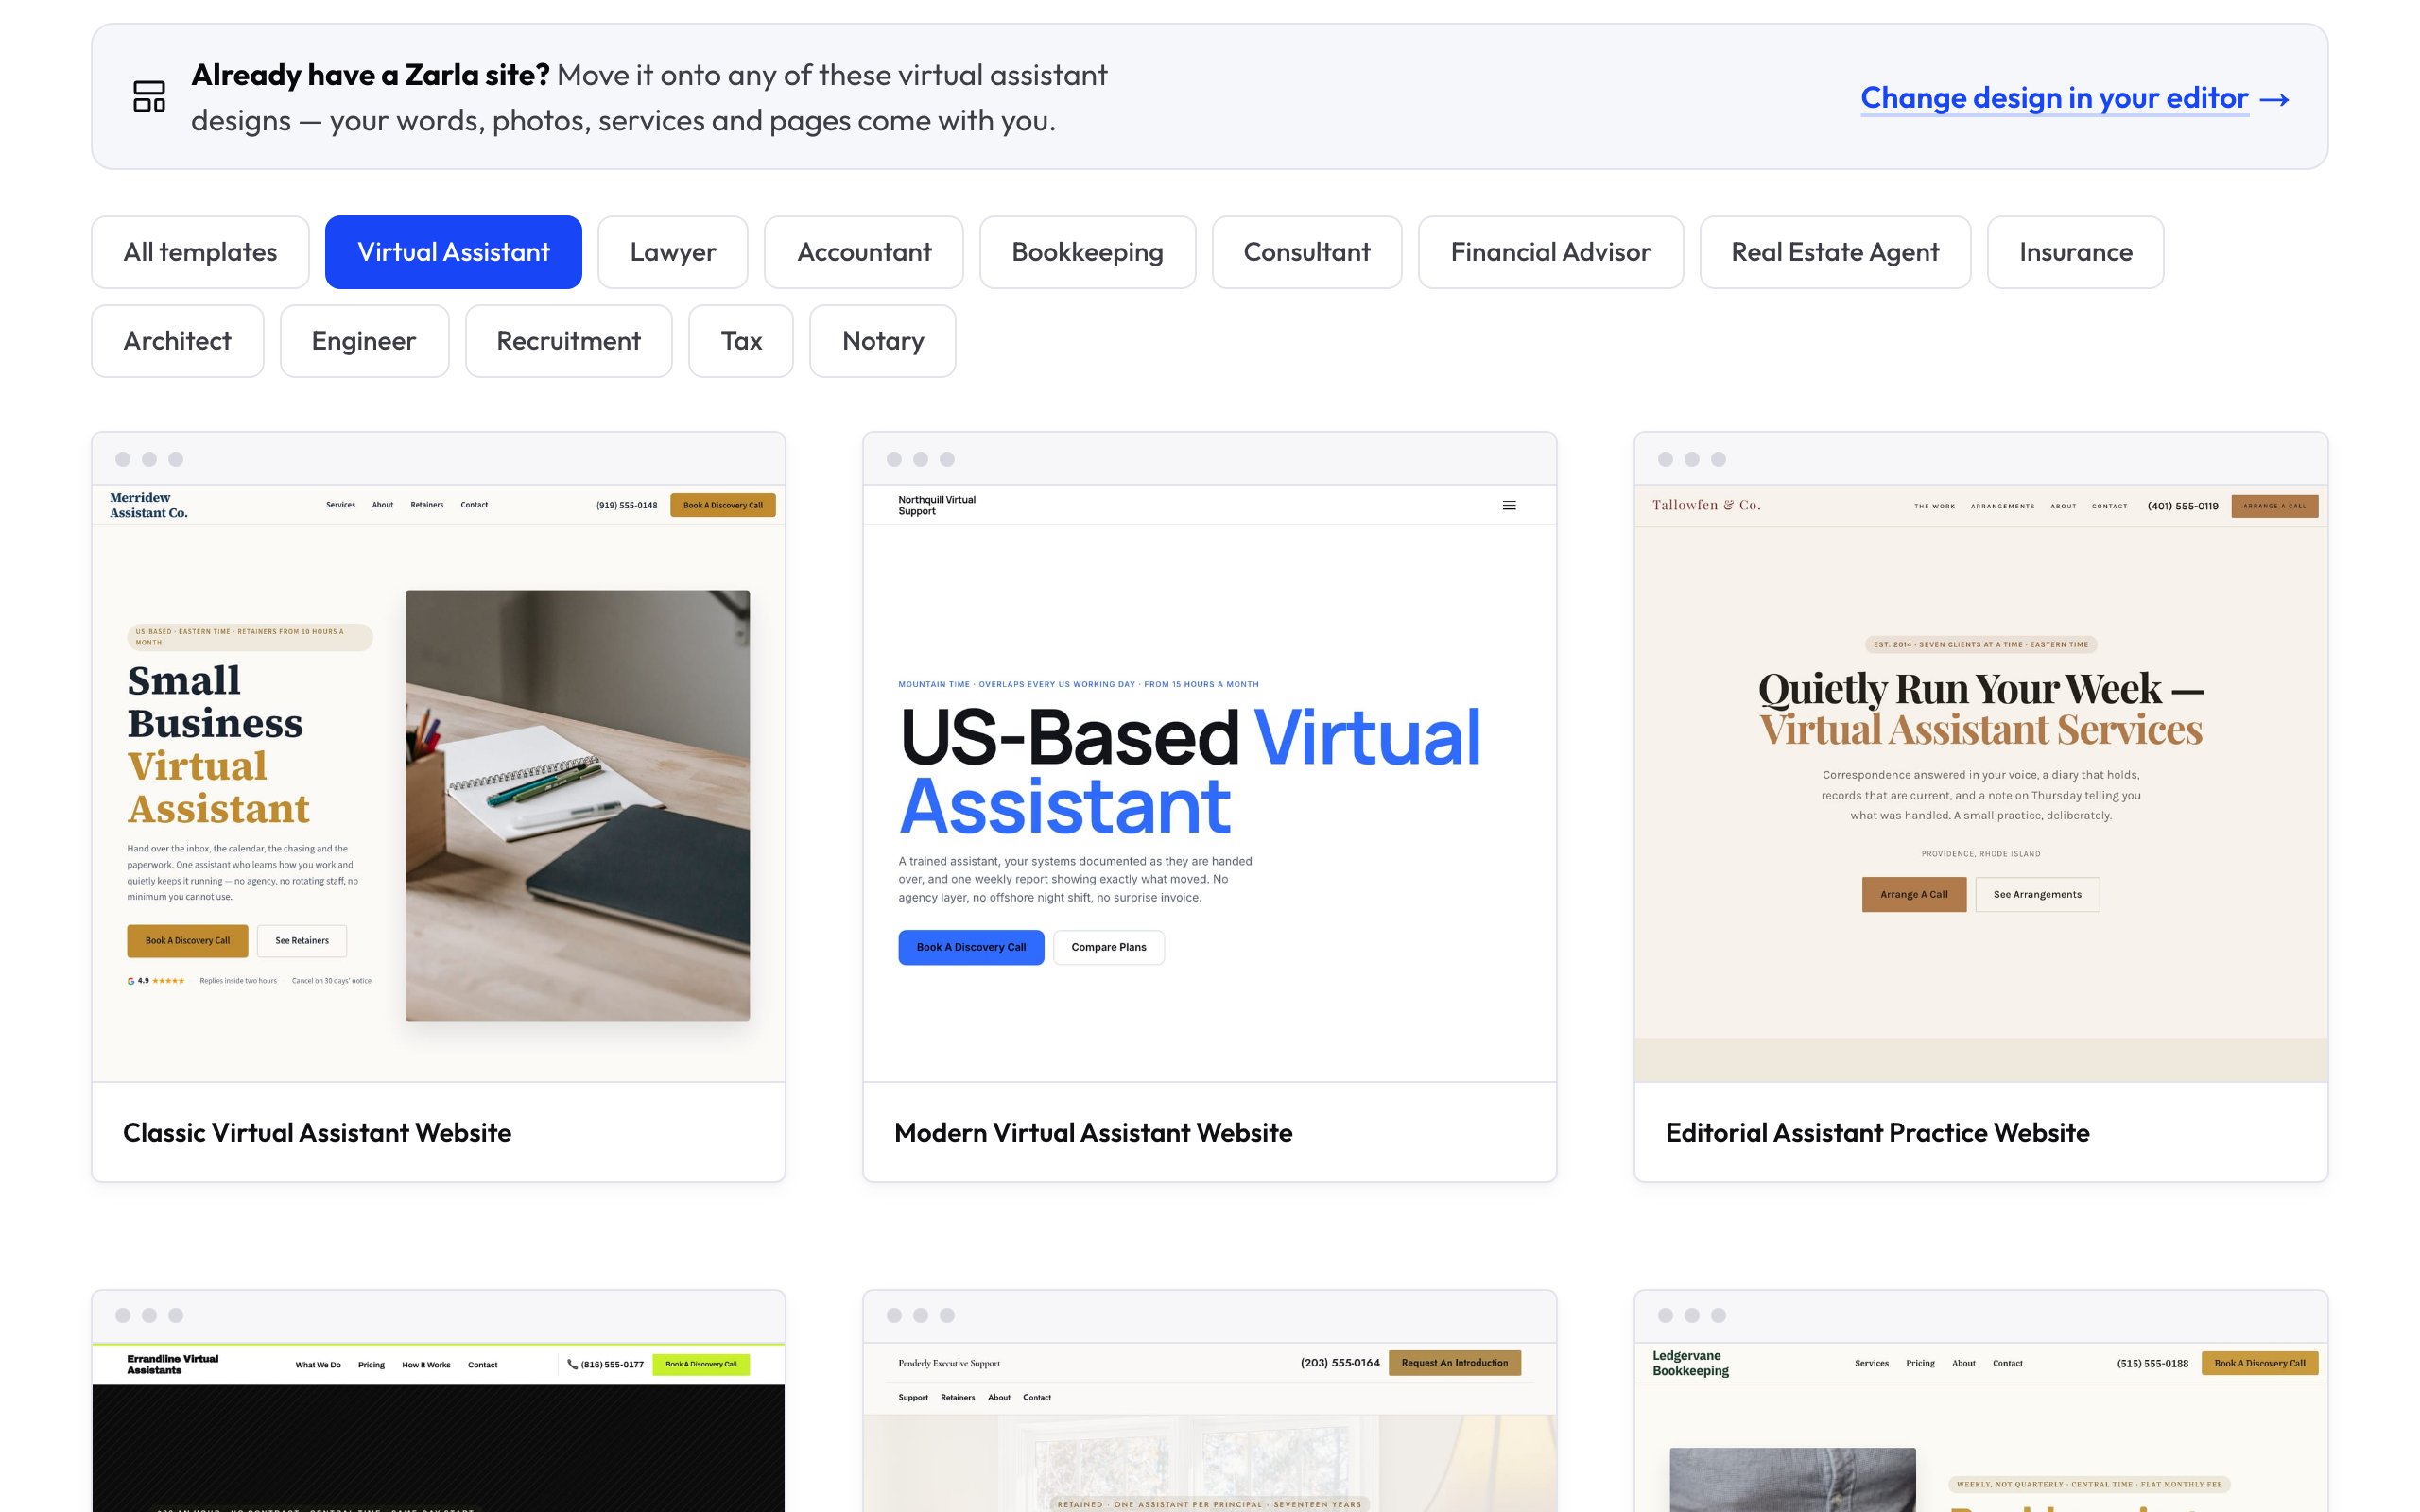Open the Classic Virtual Assistant Website title
This screenshot has height=1512, width=2420.
pos(317,1132)
